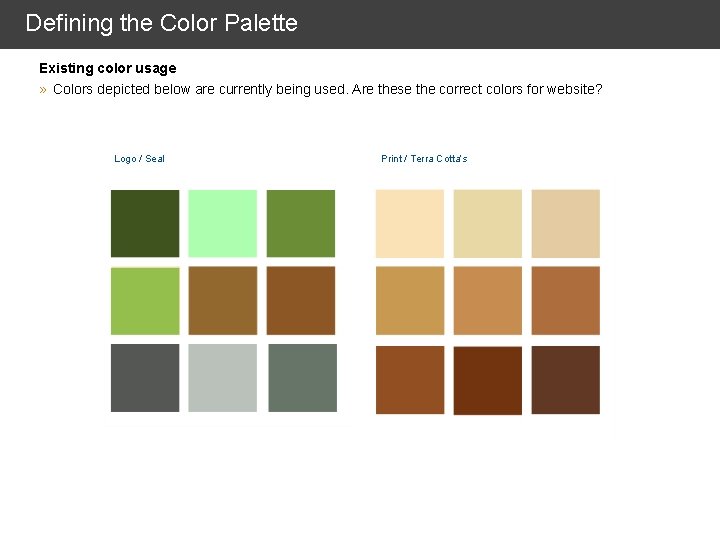Select the pale yellow-khaki Print swatch
Viewport: 720px width, 540px height.
[488, 223]
